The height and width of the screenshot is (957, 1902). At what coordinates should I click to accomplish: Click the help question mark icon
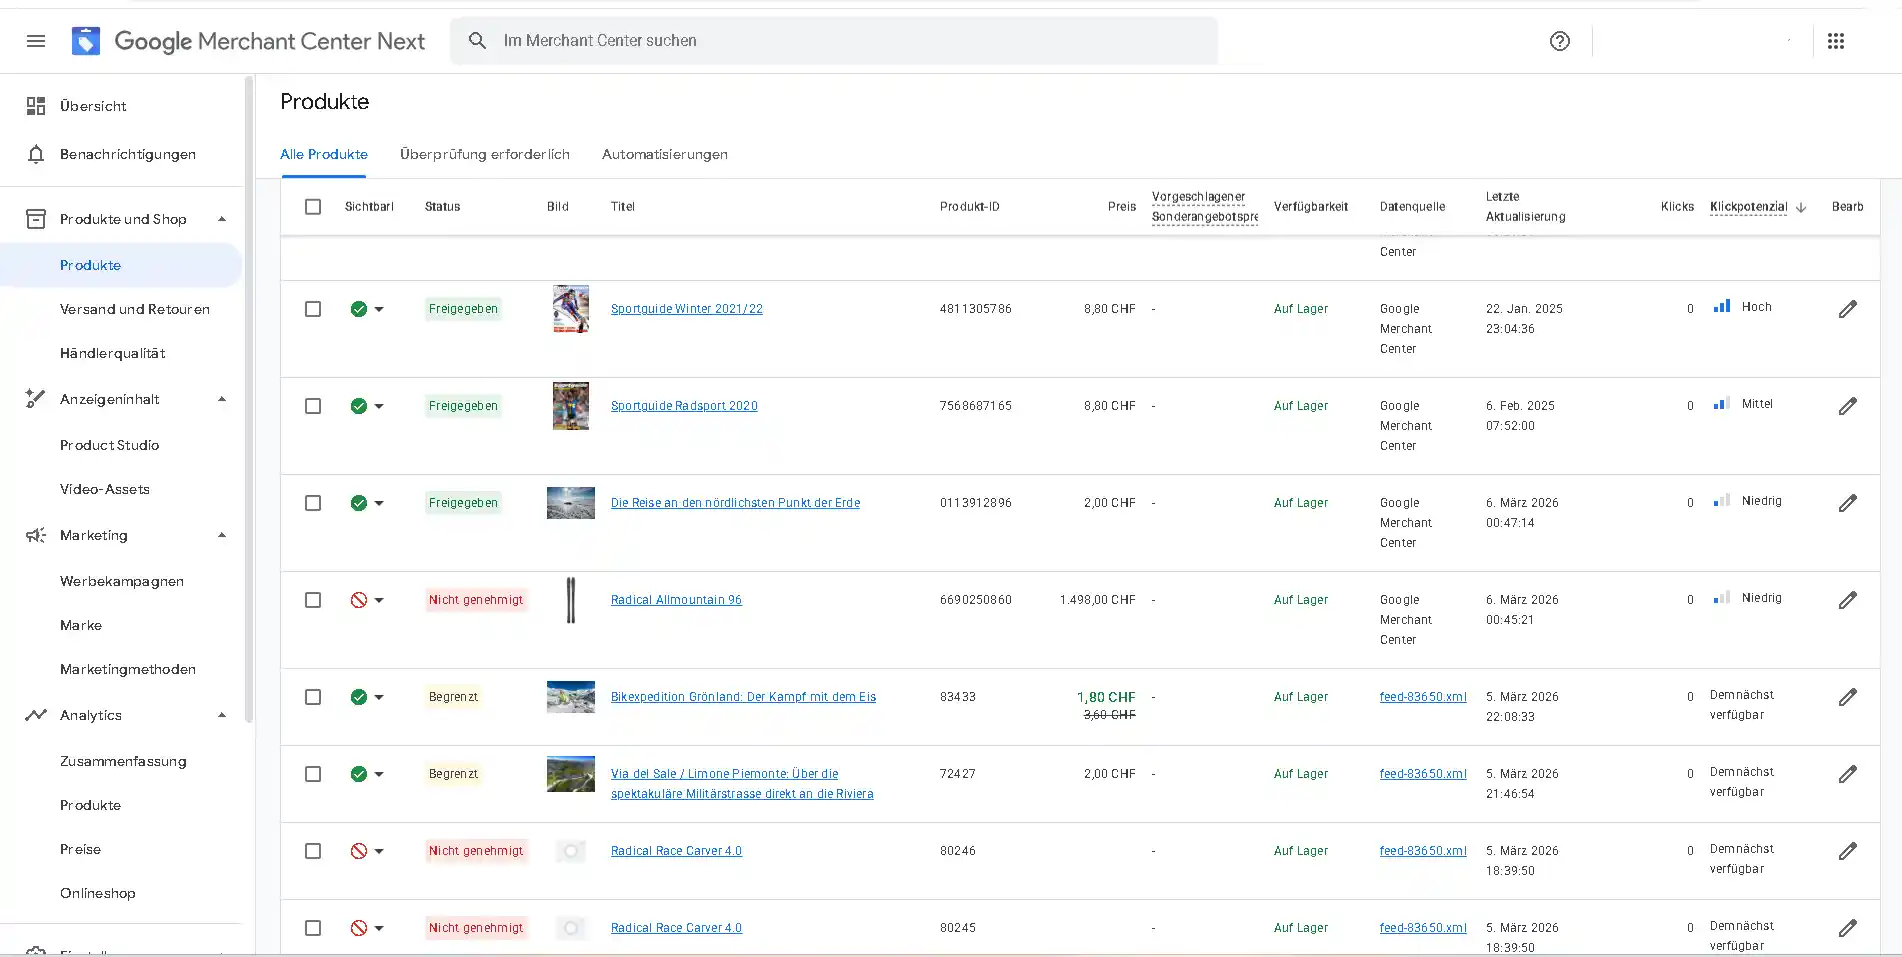[x=1559, y=41]
